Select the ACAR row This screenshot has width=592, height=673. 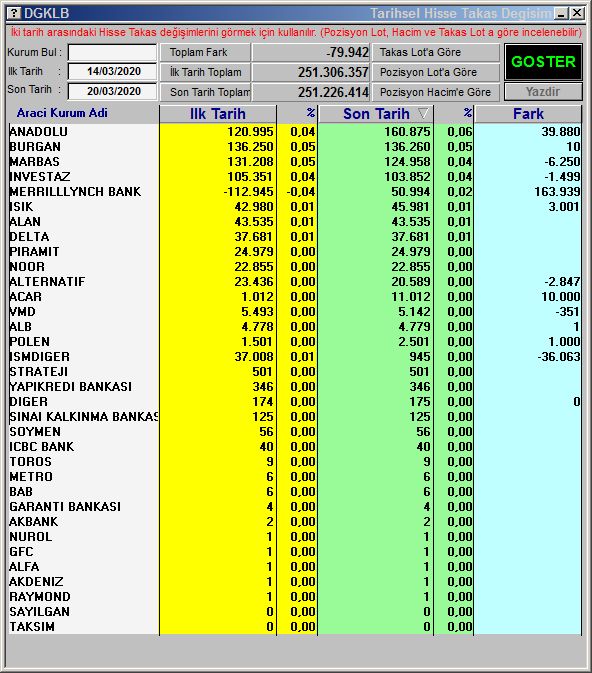[295, 297]
